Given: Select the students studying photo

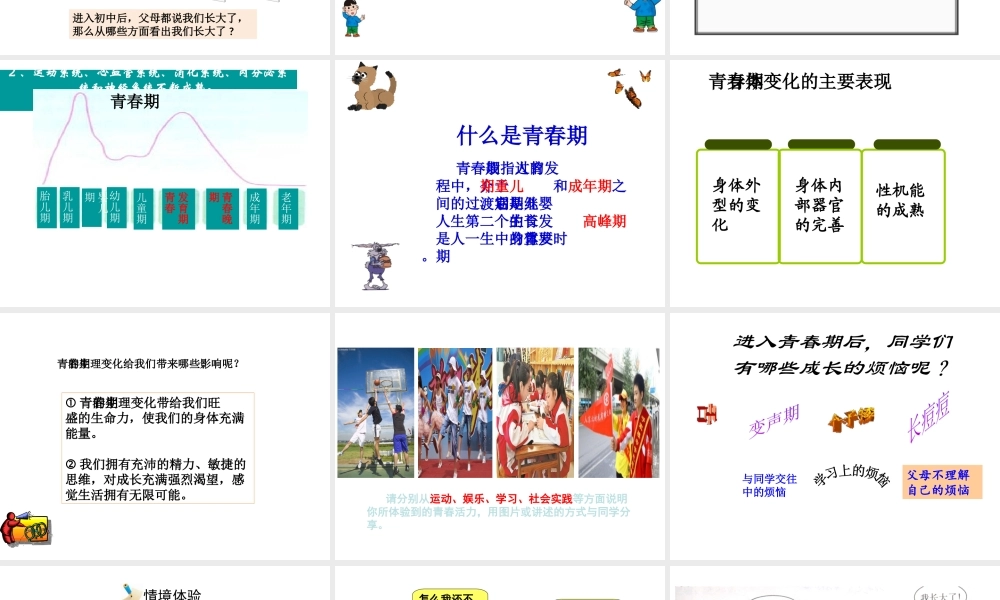Looking at the screenshot, I should [536, 413].
